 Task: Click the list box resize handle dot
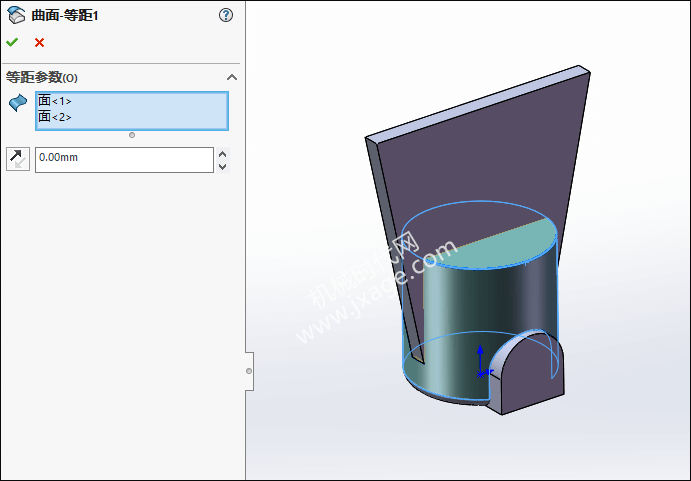pyautogui.click(x=132, y=134)
